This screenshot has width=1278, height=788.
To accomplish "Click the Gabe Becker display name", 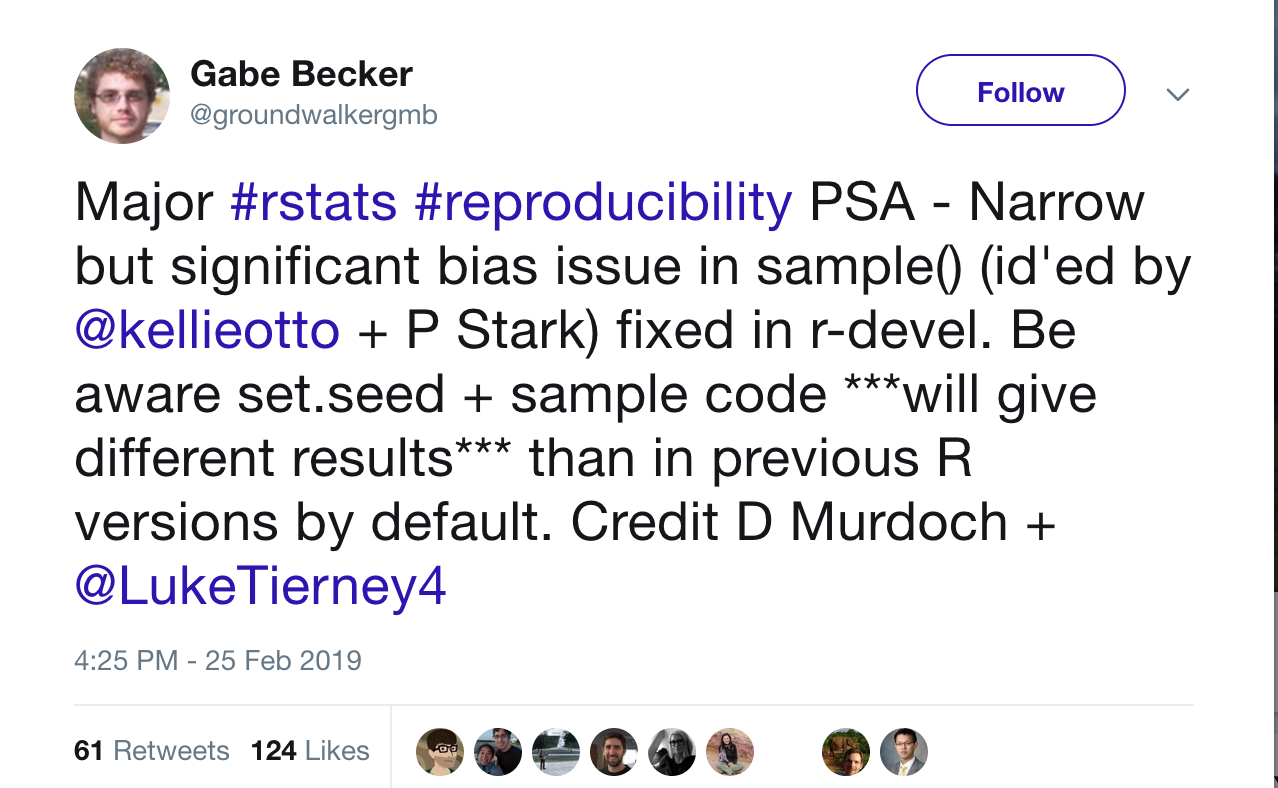I will pos(301,74).
